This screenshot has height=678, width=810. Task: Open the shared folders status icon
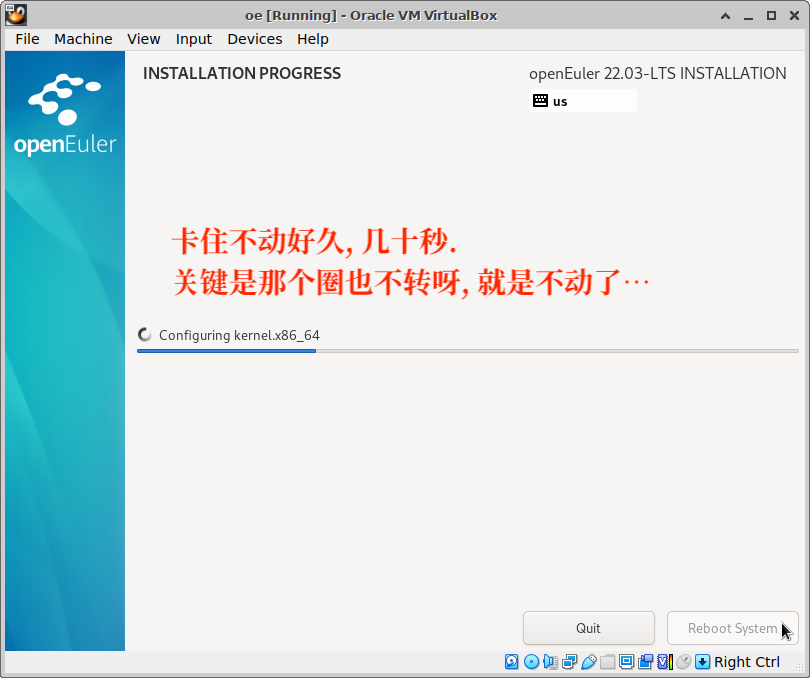(x=607, y=662)
